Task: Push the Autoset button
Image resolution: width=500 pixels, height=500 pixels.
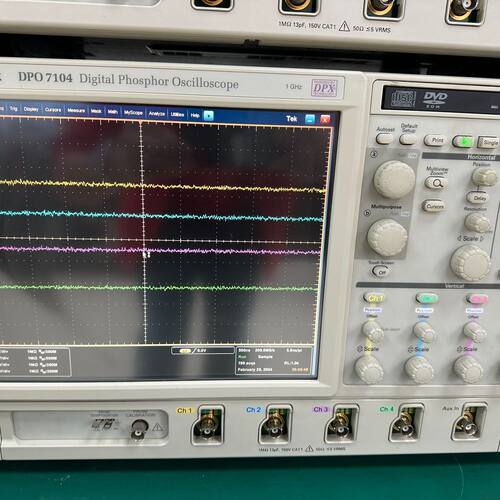Action: tap(384, 138)
